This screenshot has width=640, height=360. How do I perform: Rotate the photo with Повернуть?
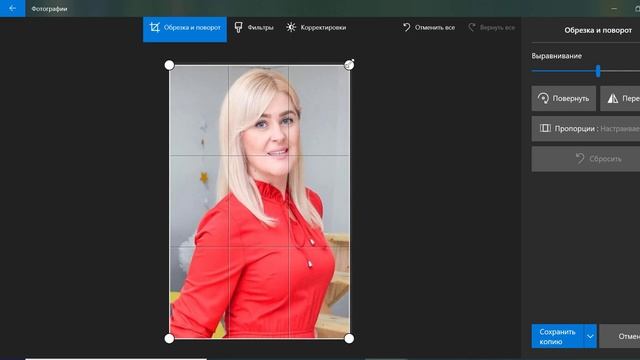tap(564, 98)
